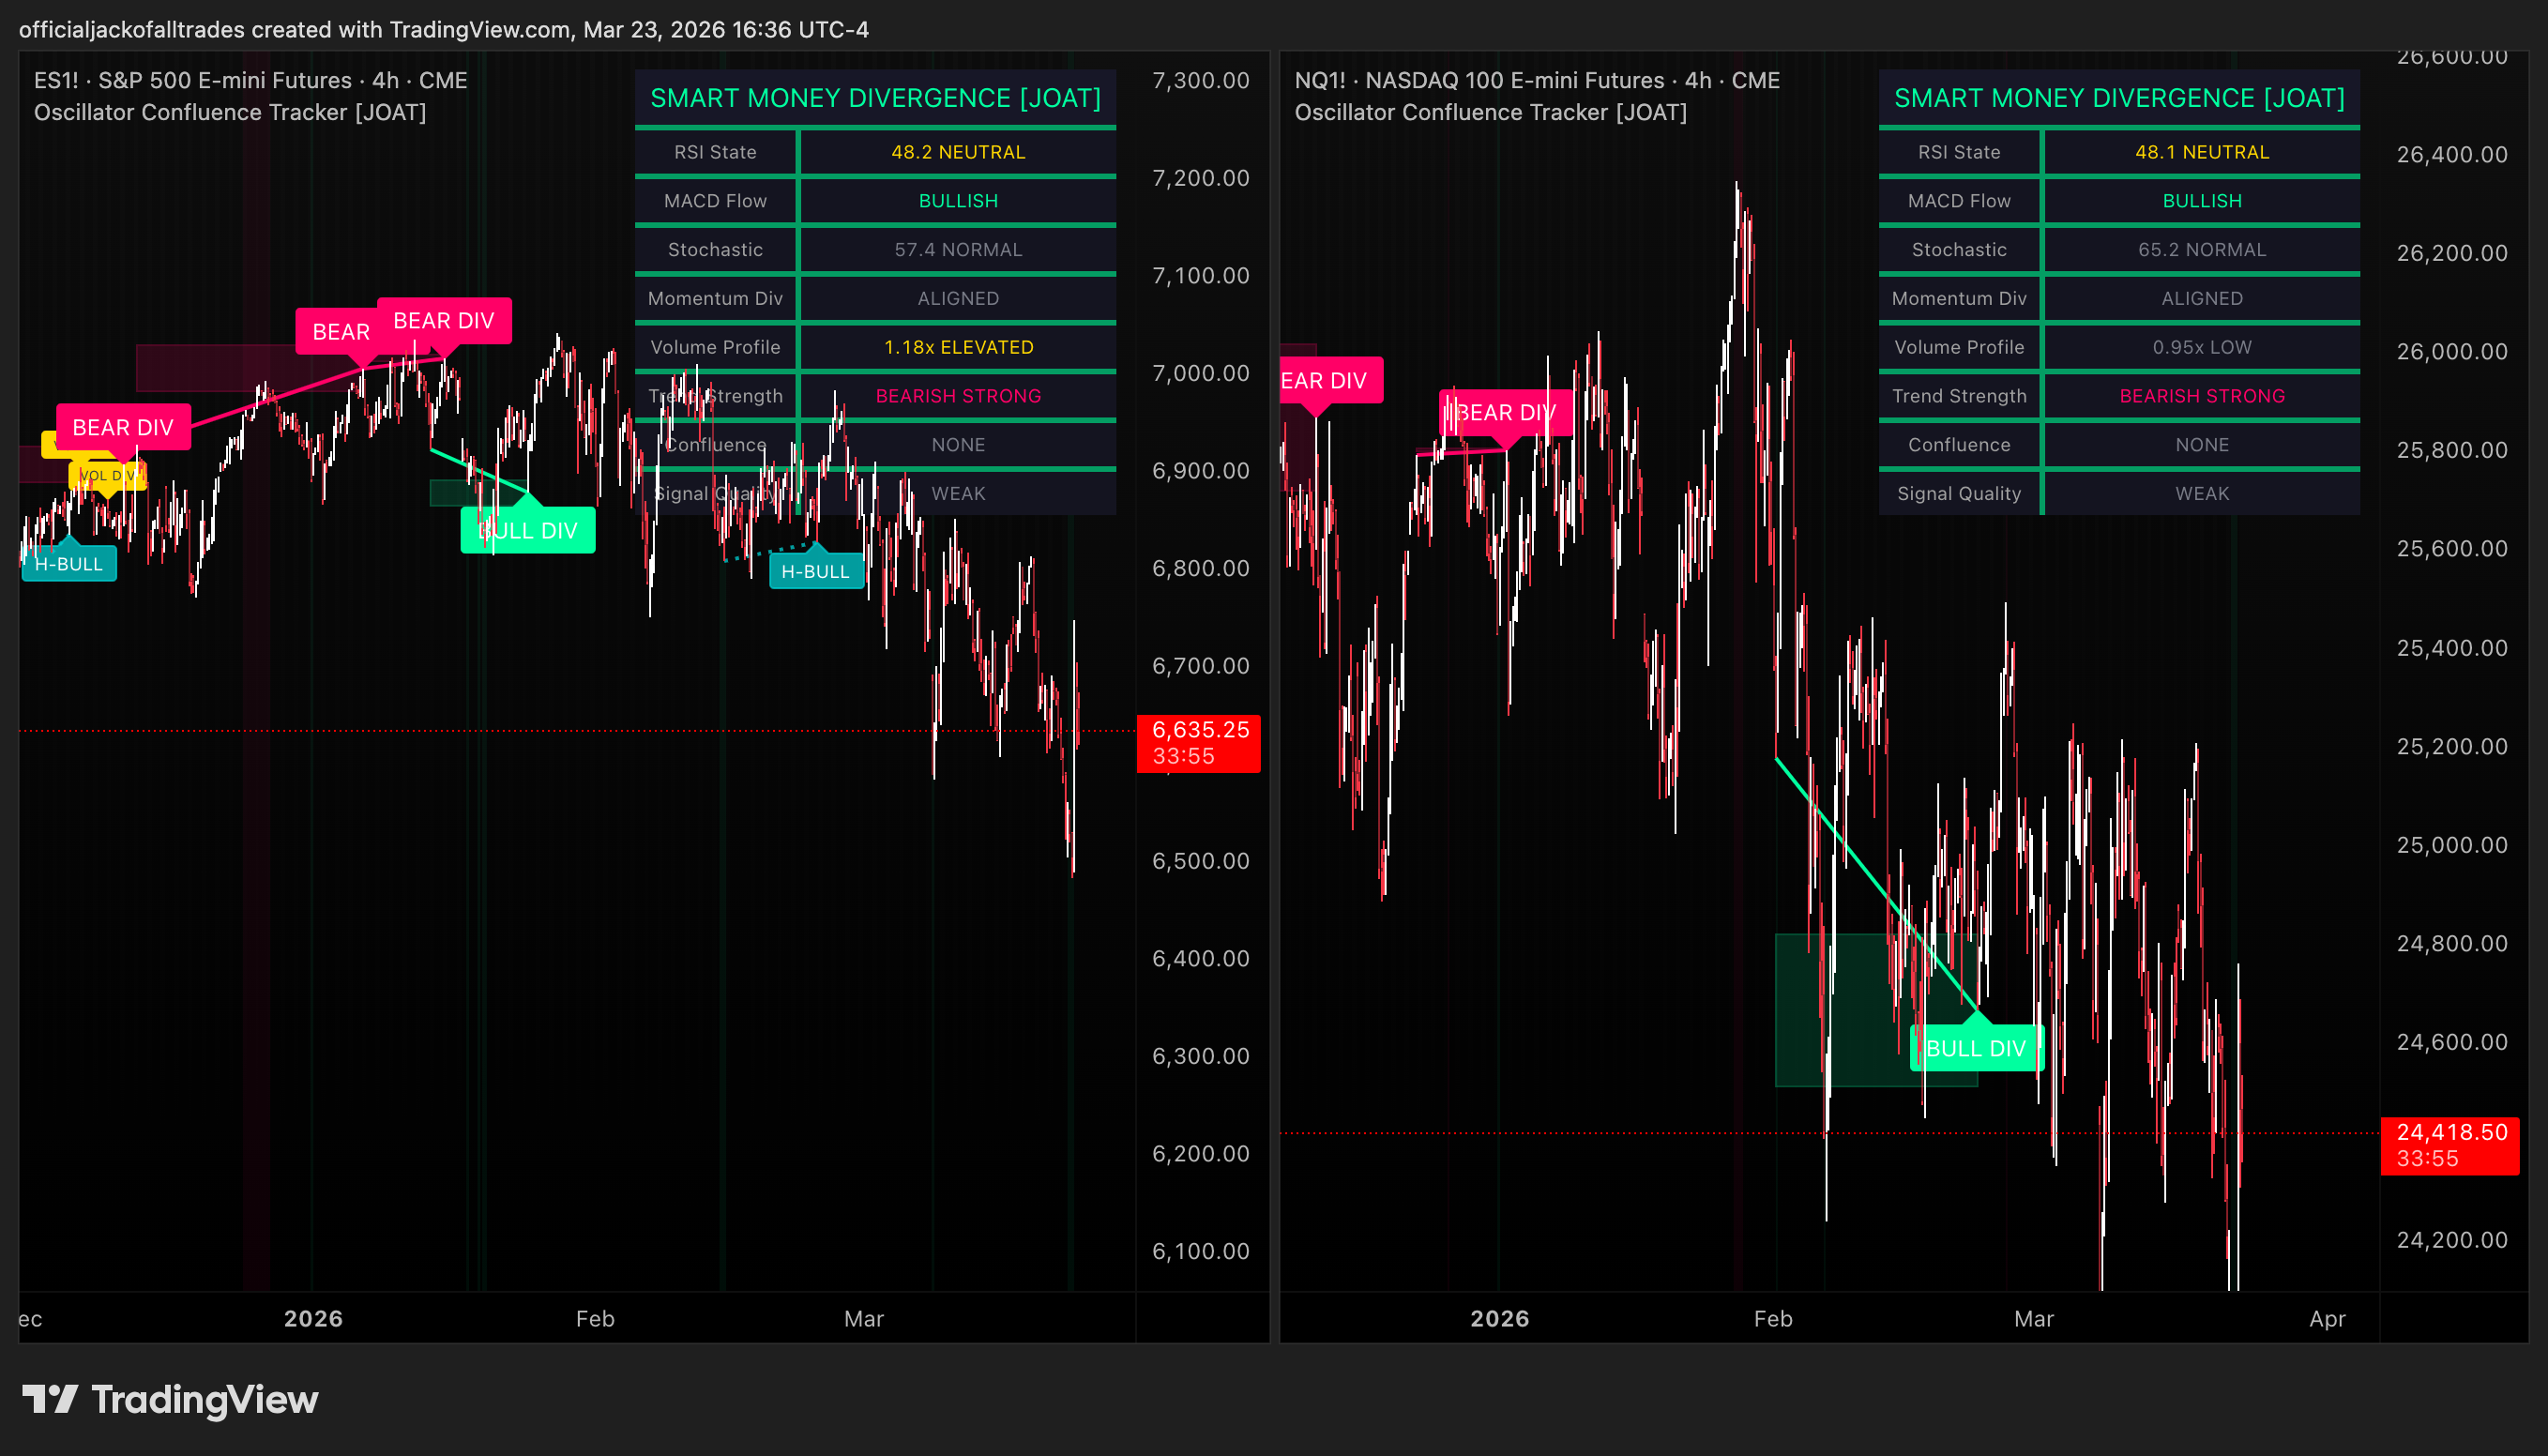Click the 48.2 NEUTRAL RSI State value
This screenshot has width=2548, height=1456.
click(x=958, y=152)
